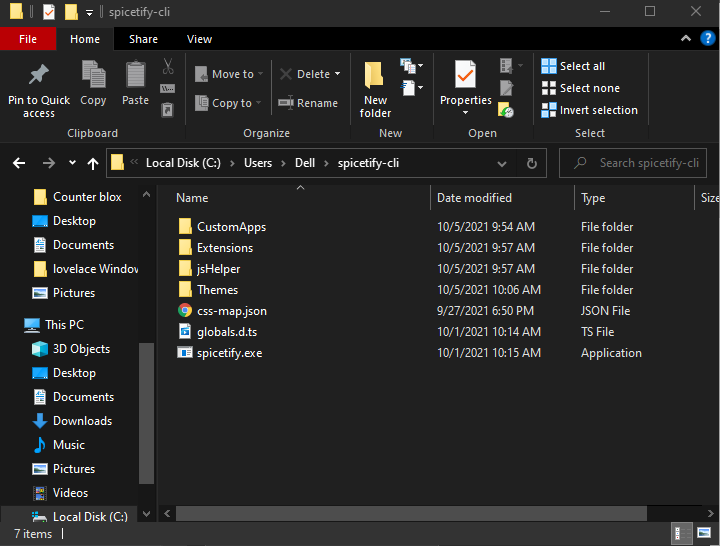Click the Paste shortcut icon
The height and width of the screenshot is (546, 720).
click(167, 110)
